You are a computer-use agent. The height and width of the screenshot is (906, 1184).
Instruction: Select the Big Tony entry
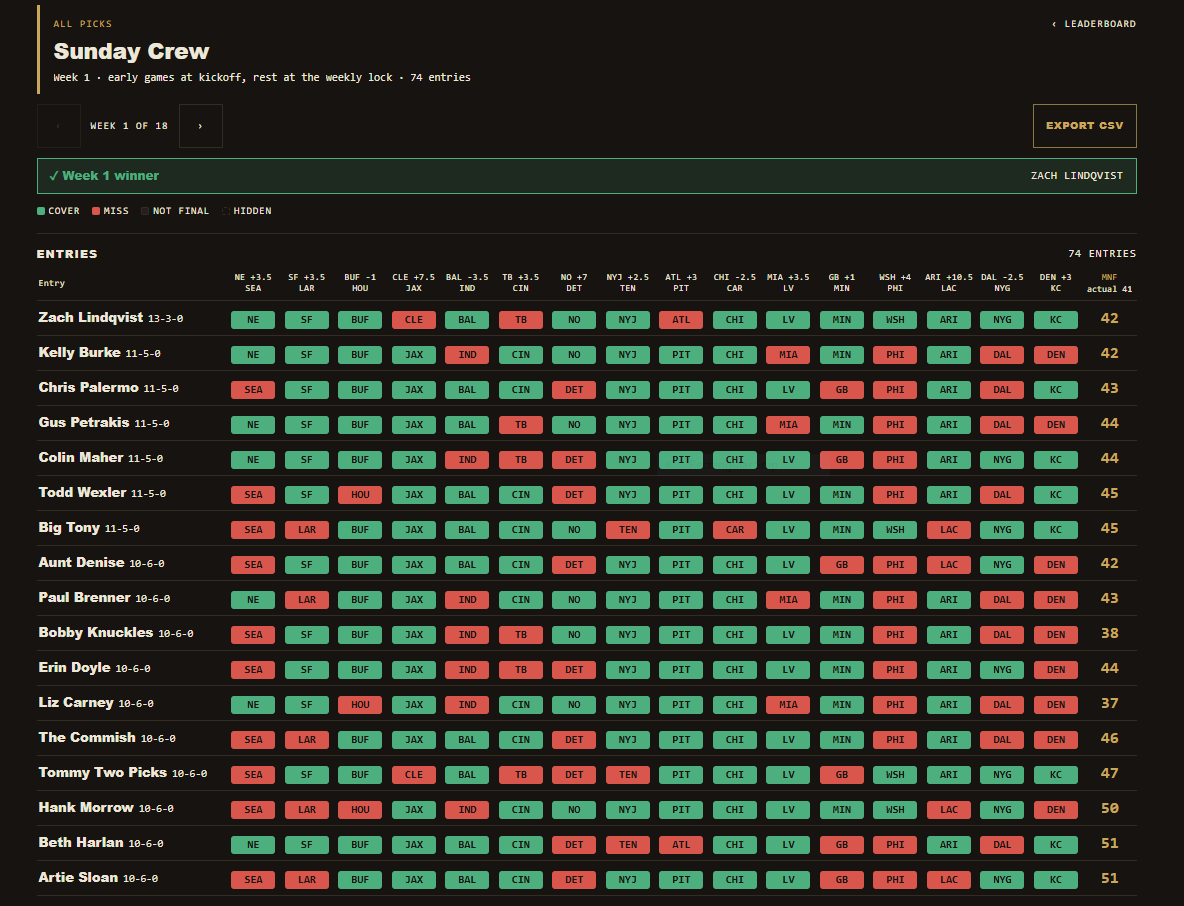(x=69, y=528)
